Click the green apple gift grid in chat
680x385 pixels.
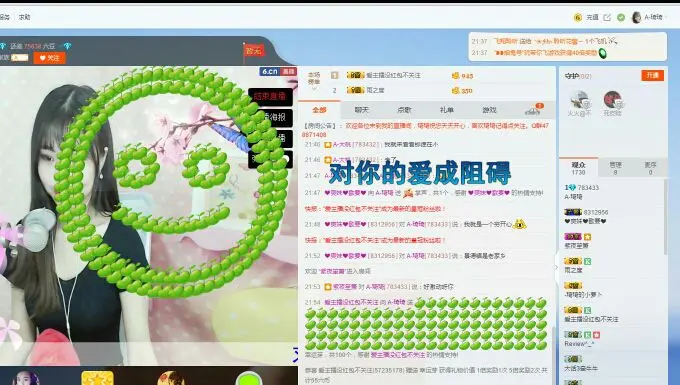pos(426,324)
